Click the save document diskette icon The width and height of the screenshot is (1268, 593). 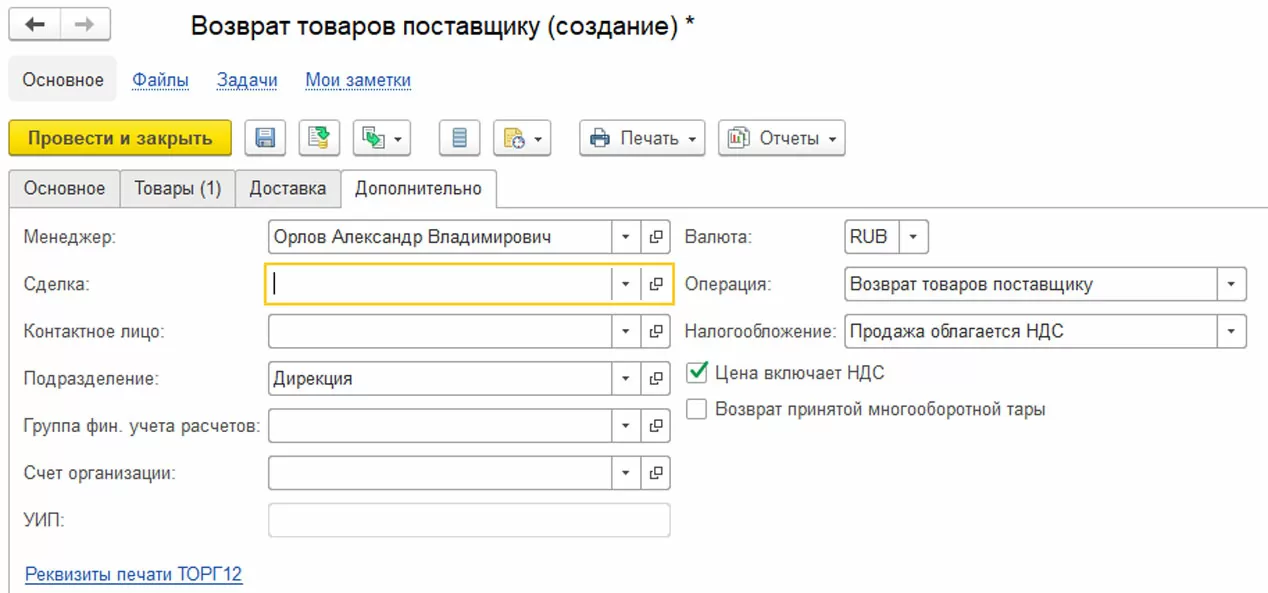point(265,138)
